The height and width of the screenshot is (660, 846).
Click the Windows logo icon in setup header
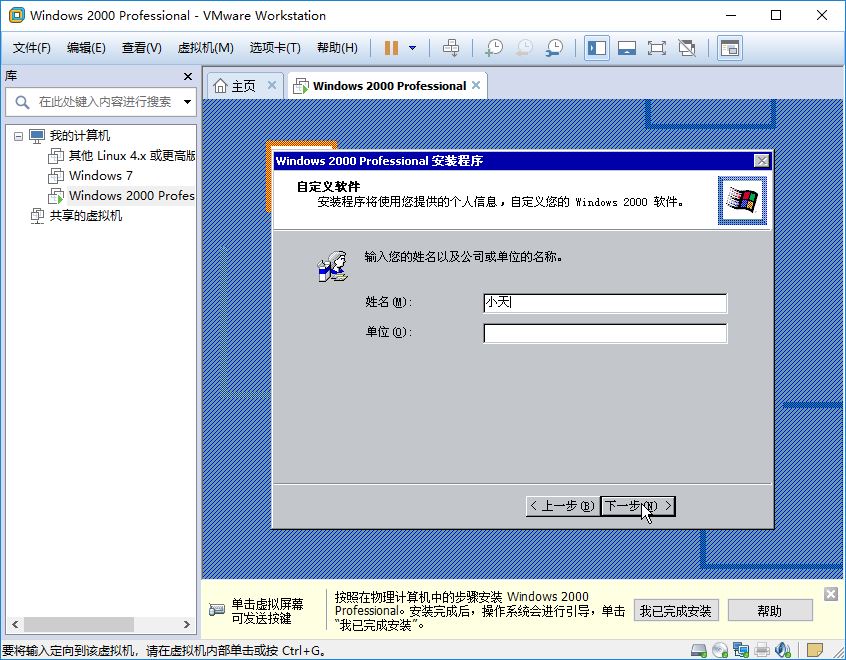coord(742,200)
